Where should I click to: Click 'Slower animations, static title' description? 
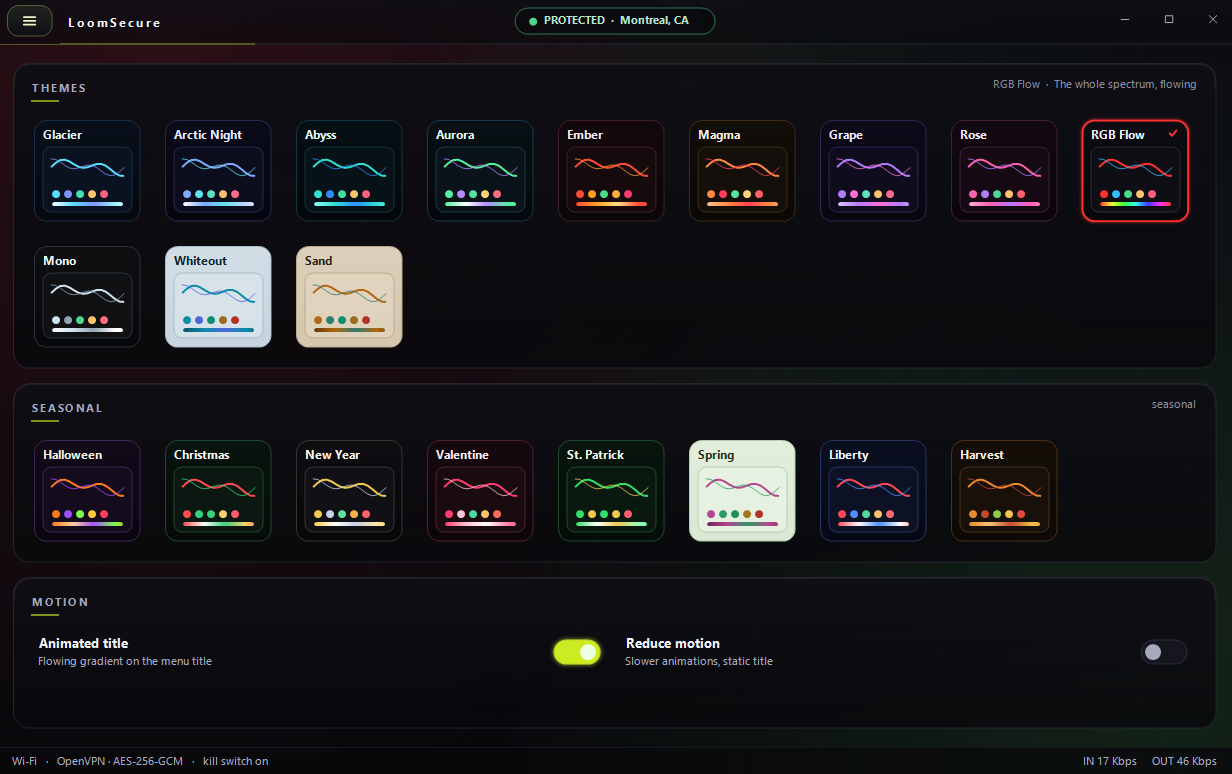point(699,661)
